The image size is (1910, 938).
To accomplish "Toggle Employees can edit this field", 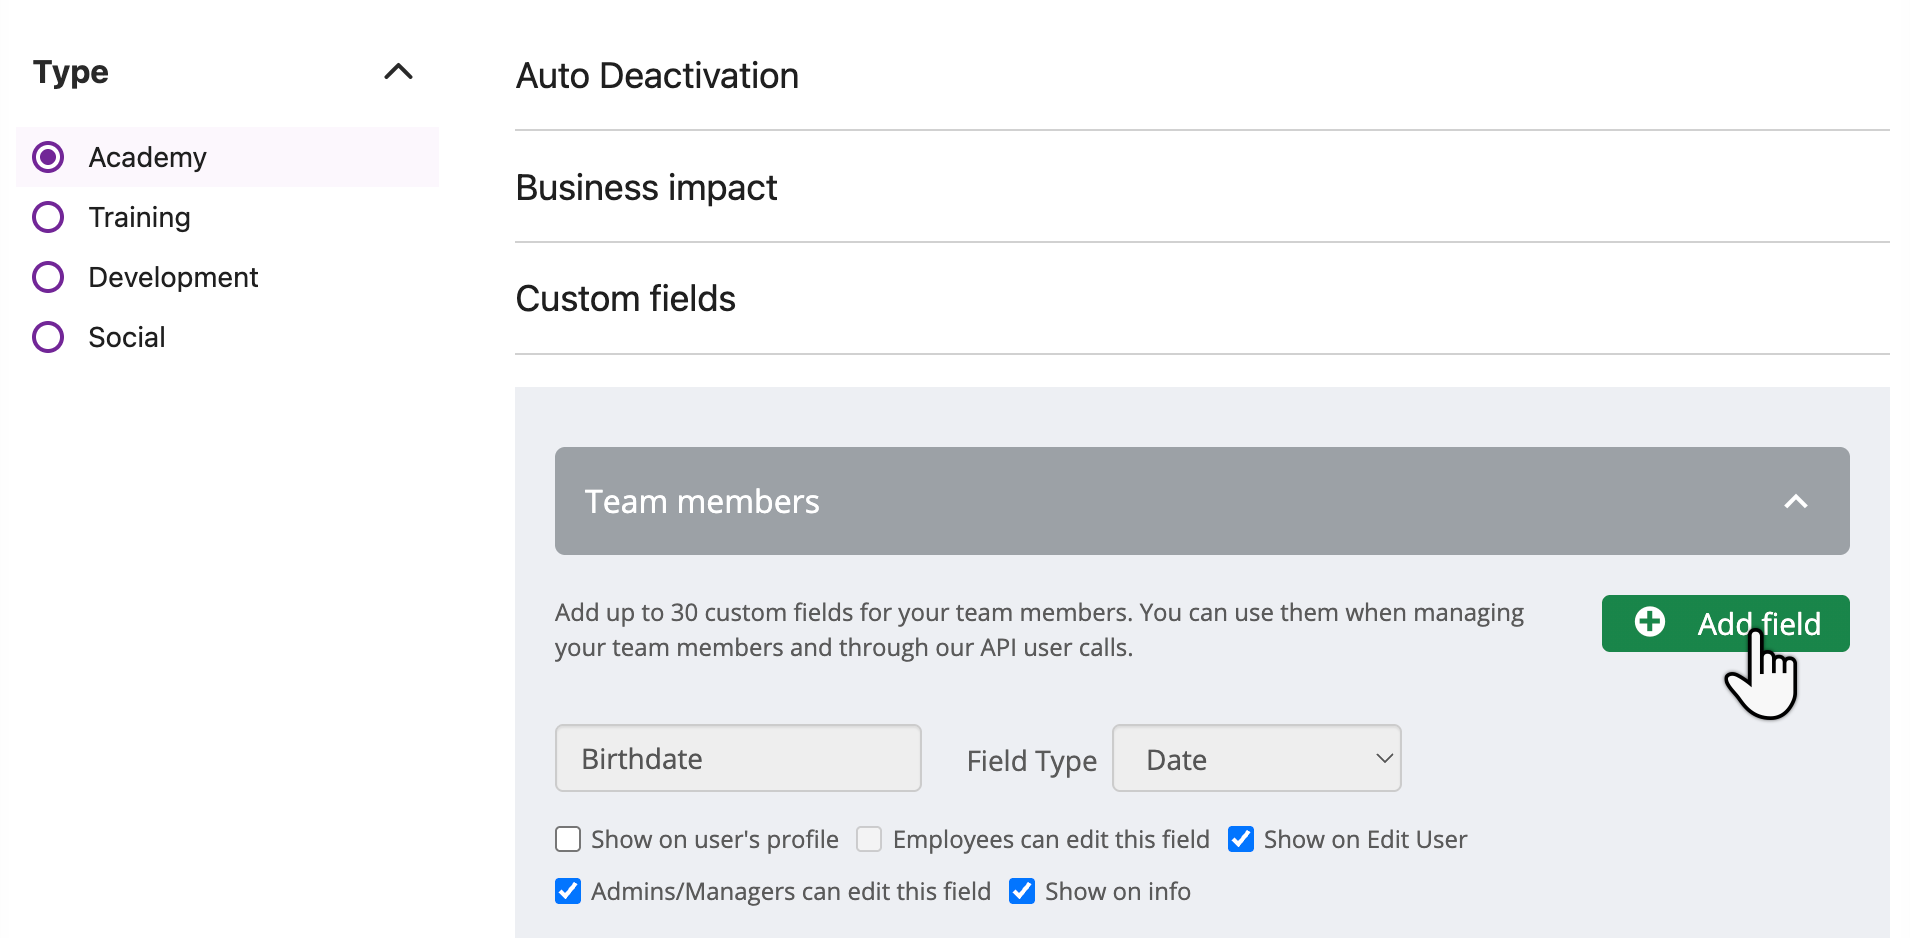I will coord(869,839).
